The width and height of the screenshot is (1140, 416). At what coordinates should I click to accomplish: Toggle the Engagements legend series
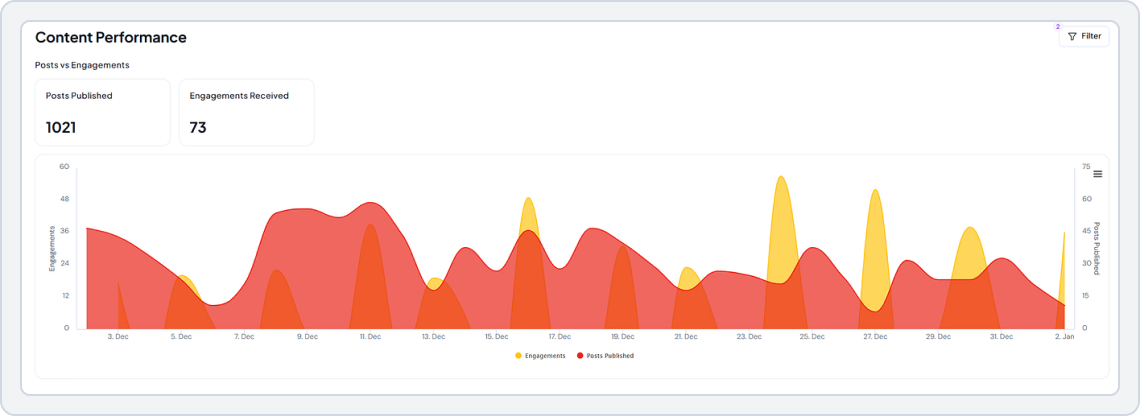click(x=545, y=356)
